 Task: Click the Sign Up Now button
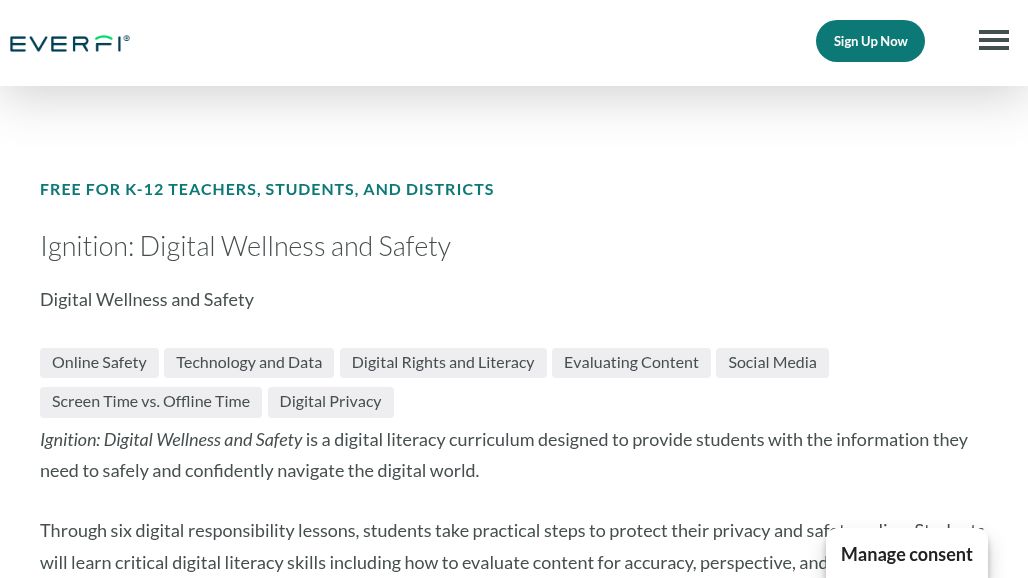pyautogui.click(x=870, y=41)
